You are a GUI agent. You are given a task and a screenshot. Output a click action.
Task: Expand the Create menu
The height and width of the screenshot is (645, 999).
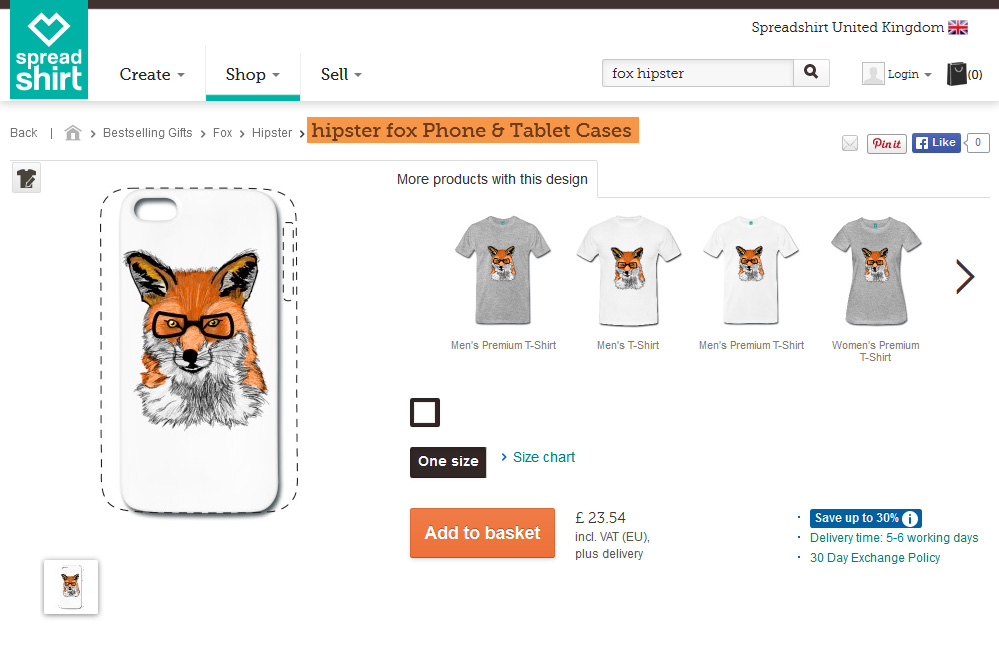click(152, 75)
